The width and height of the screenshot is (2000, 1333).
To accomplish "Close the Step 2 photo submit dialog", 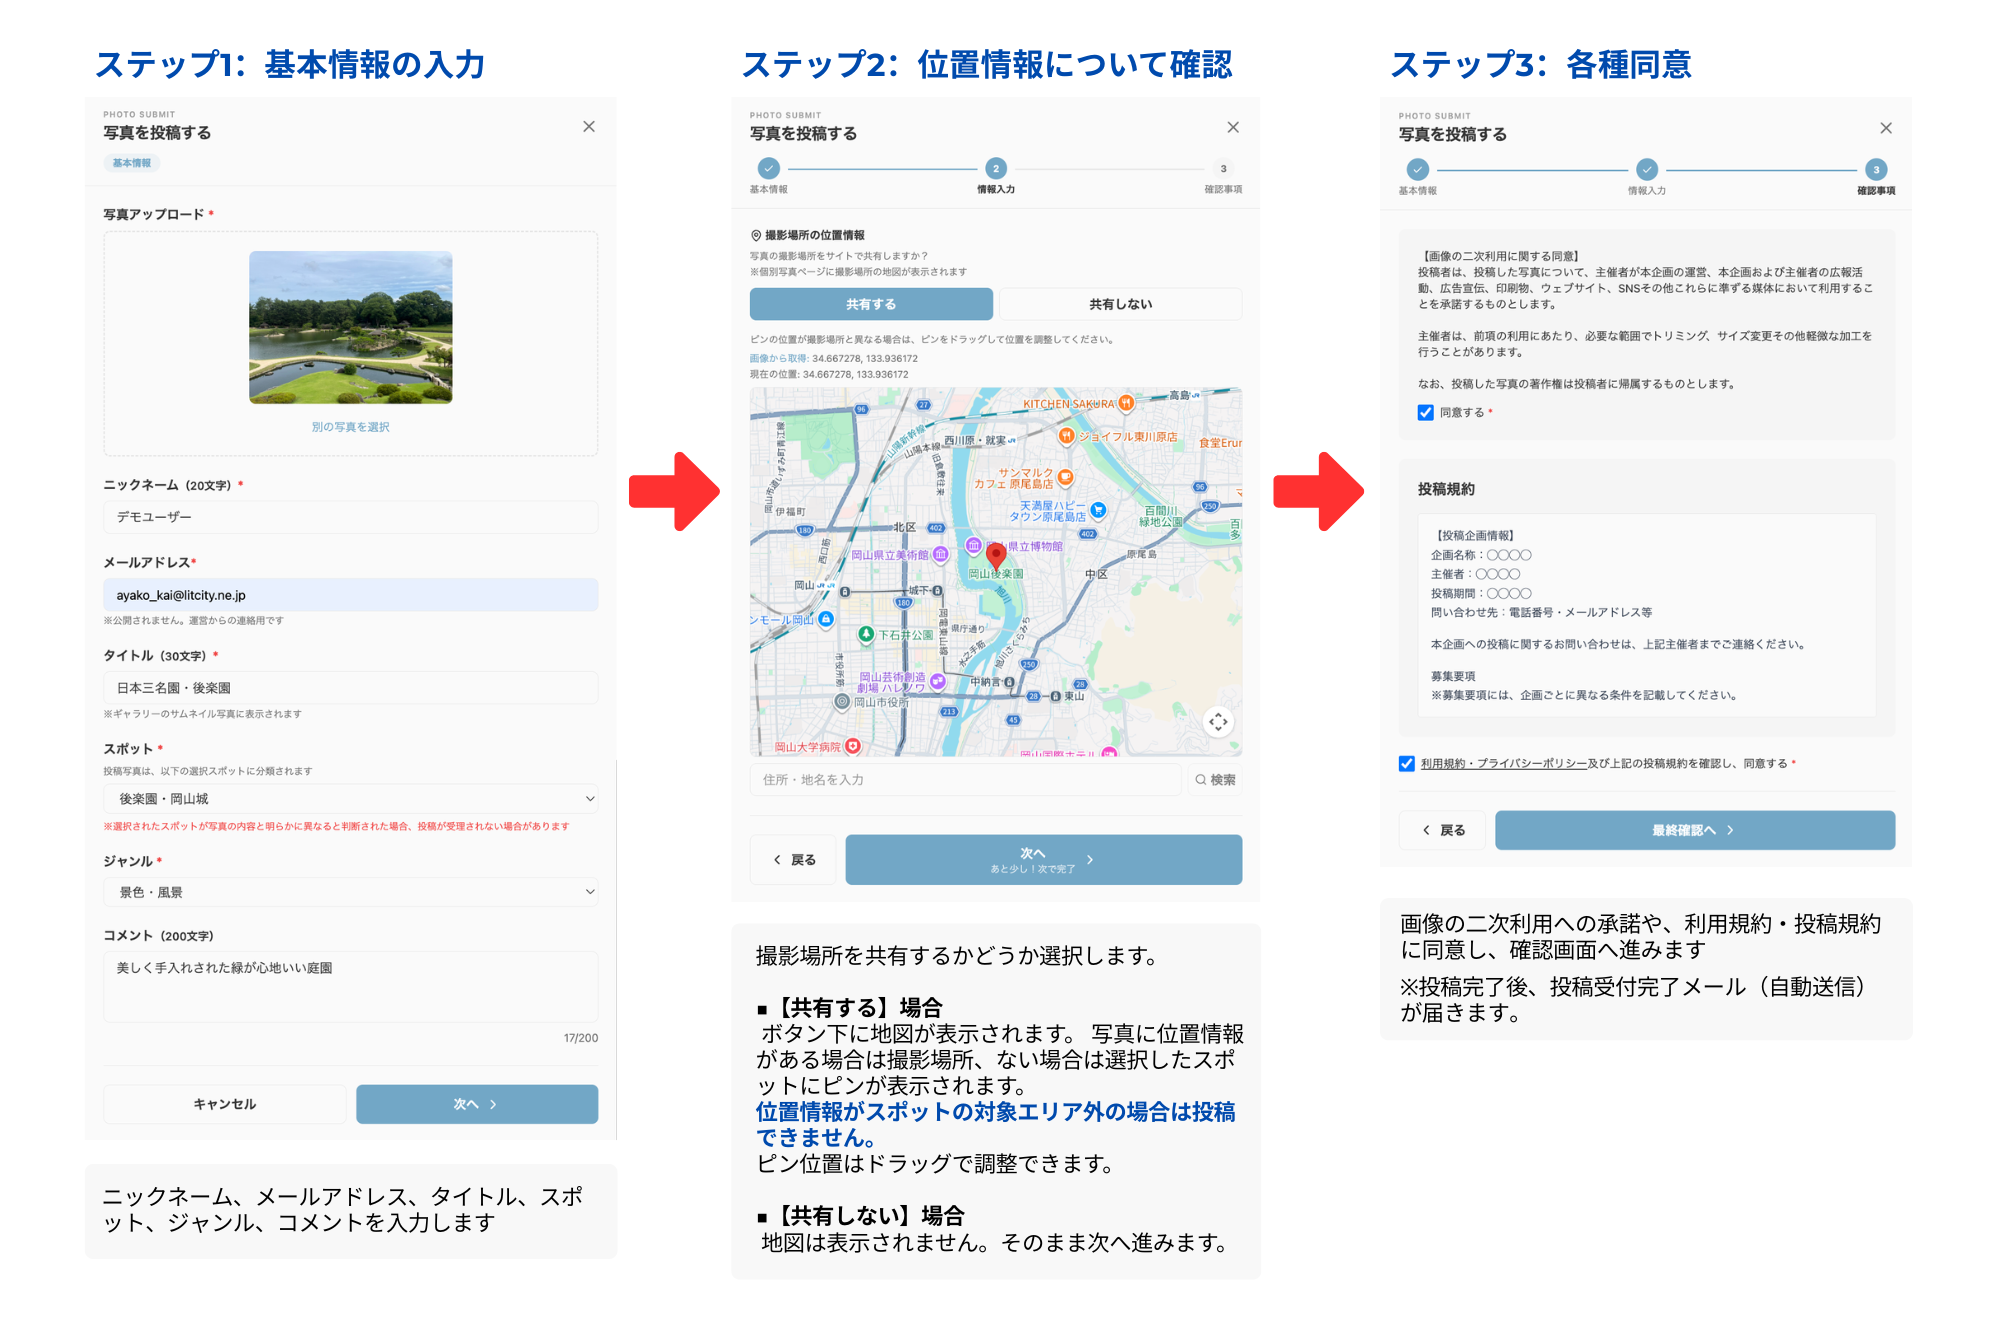I will tap(1233, 127).
